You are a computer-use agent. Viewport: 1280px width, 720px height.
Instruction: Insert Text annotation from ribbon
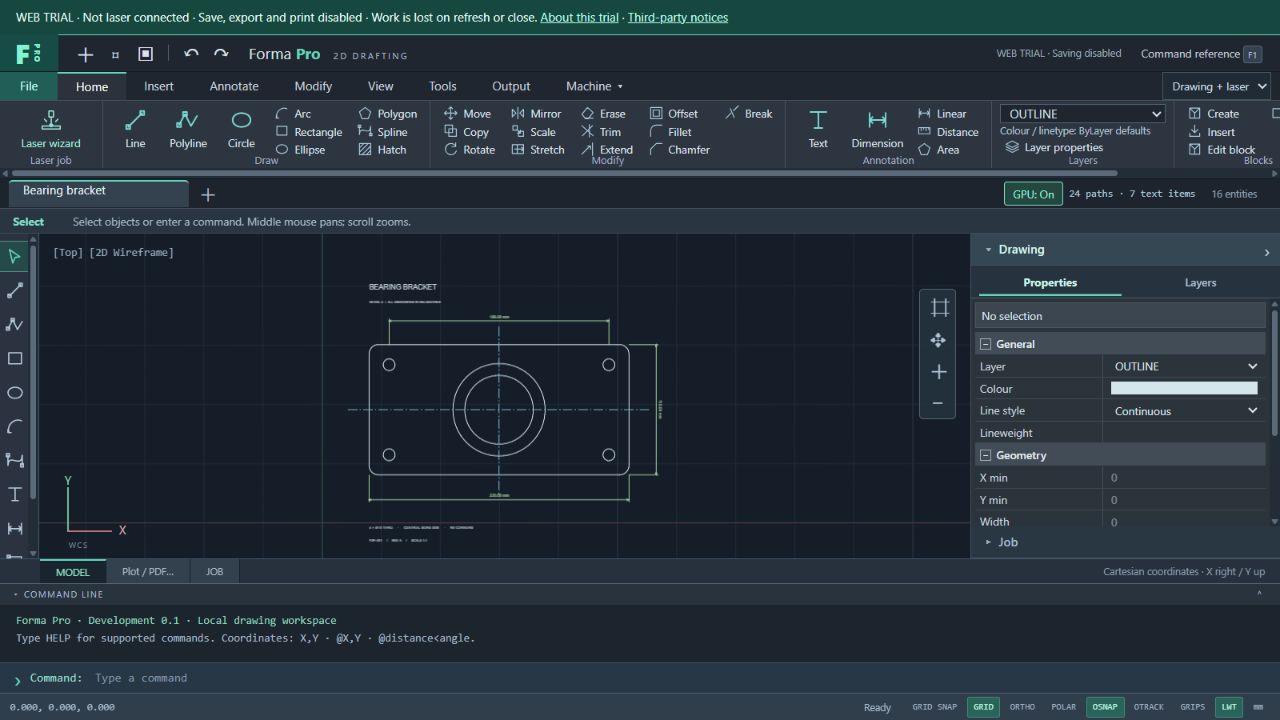coord(818,129)
